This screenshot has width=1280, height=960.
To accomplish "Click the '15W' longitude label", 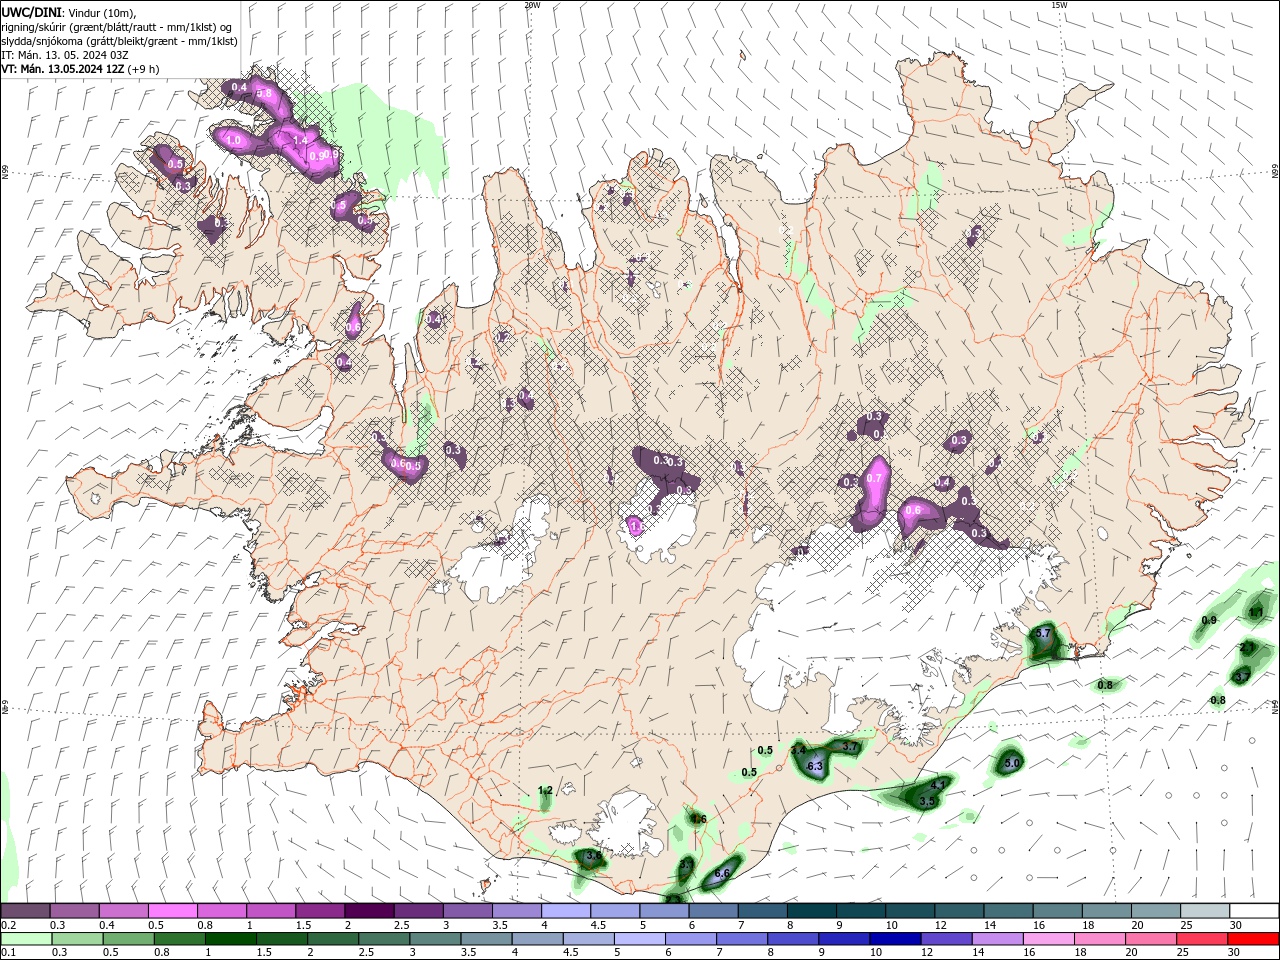I will [x=1059, y=5].
